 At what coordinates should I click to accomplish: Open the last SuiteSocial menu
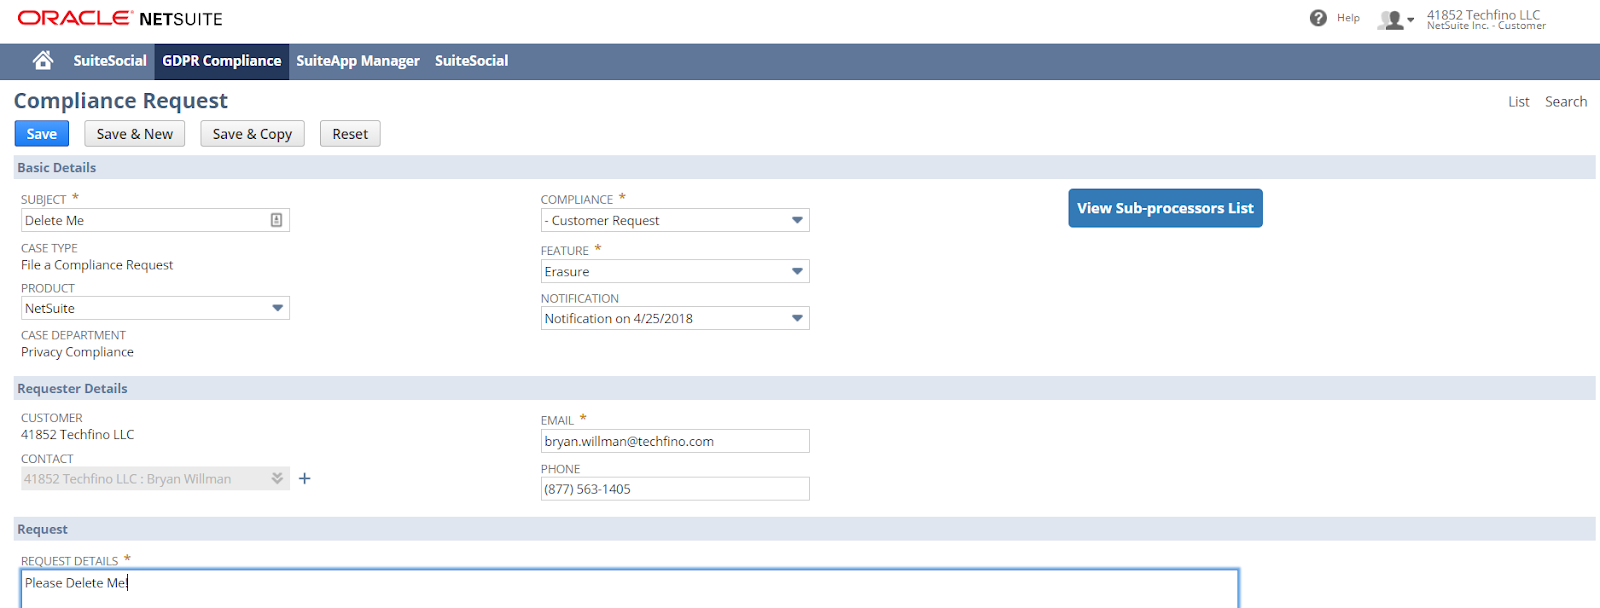click(x=471, y=61)
